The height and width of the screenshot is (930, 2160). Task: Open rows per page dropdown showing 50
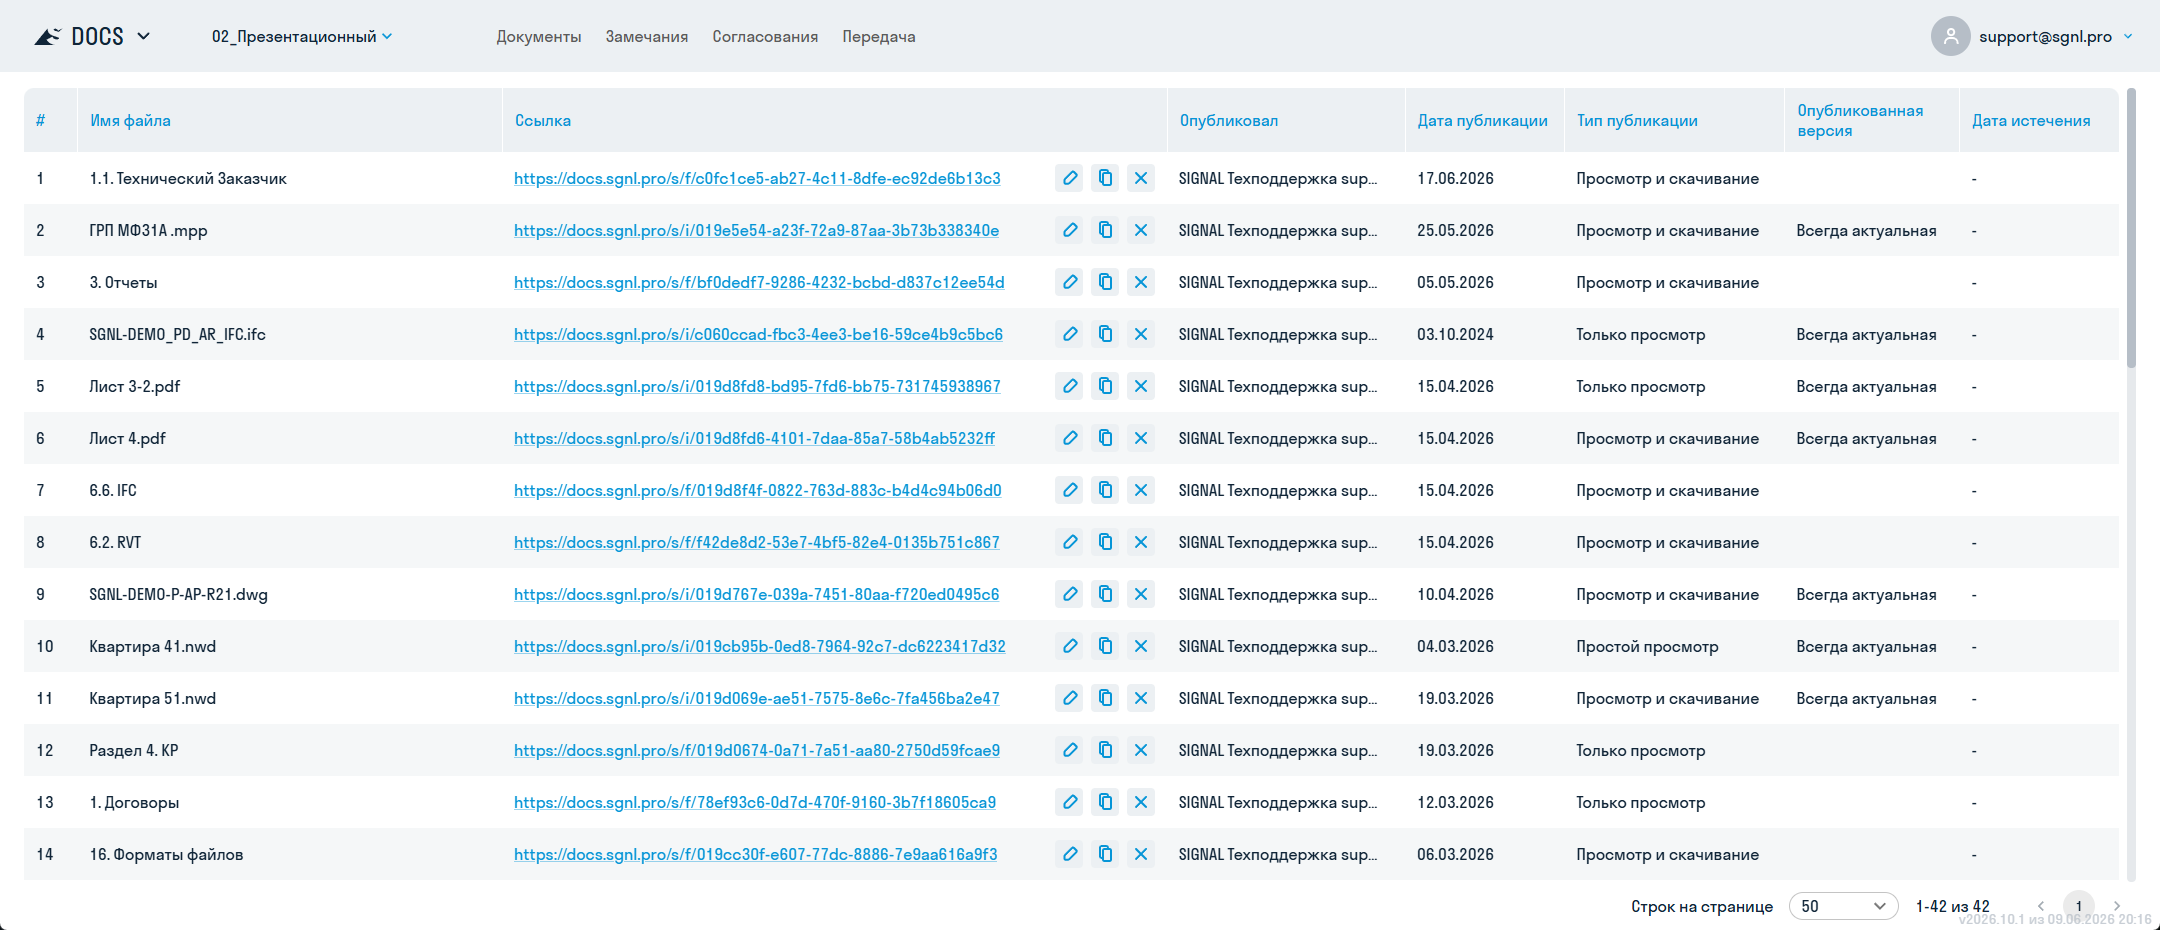click(1843, 906)
